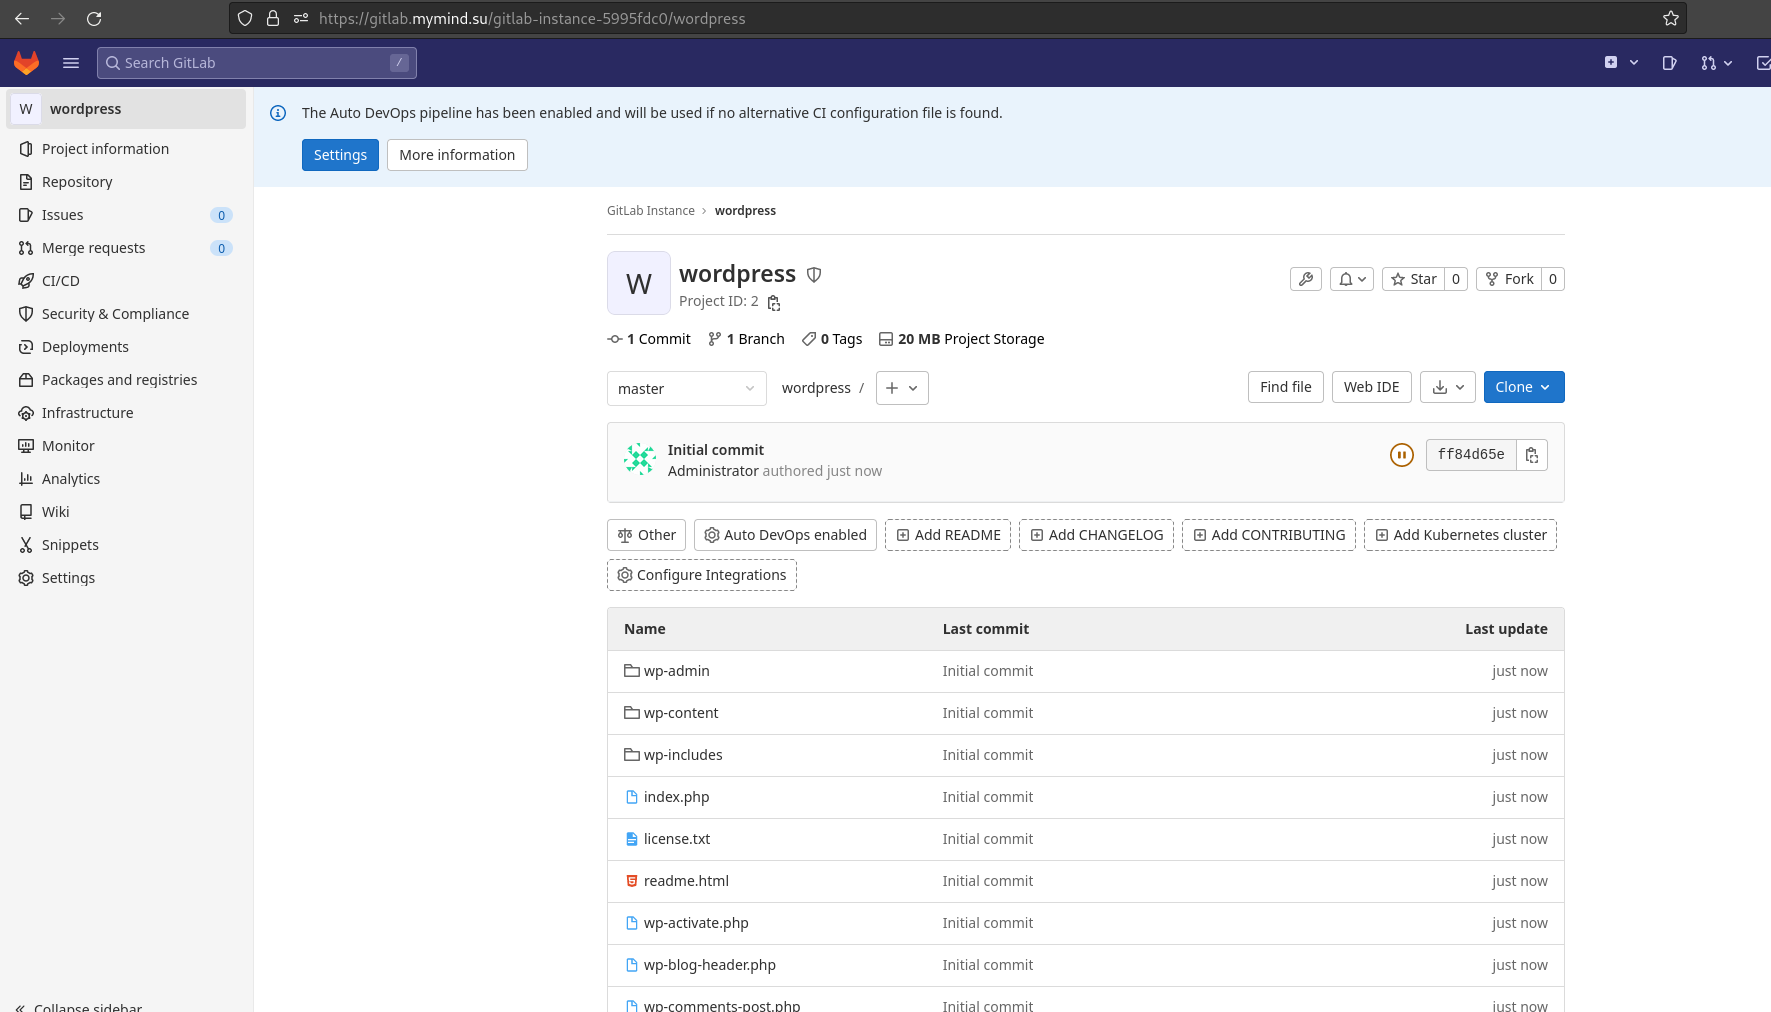
Task: Click the Configure Integrations button
Action: click(x=702, y=575)
